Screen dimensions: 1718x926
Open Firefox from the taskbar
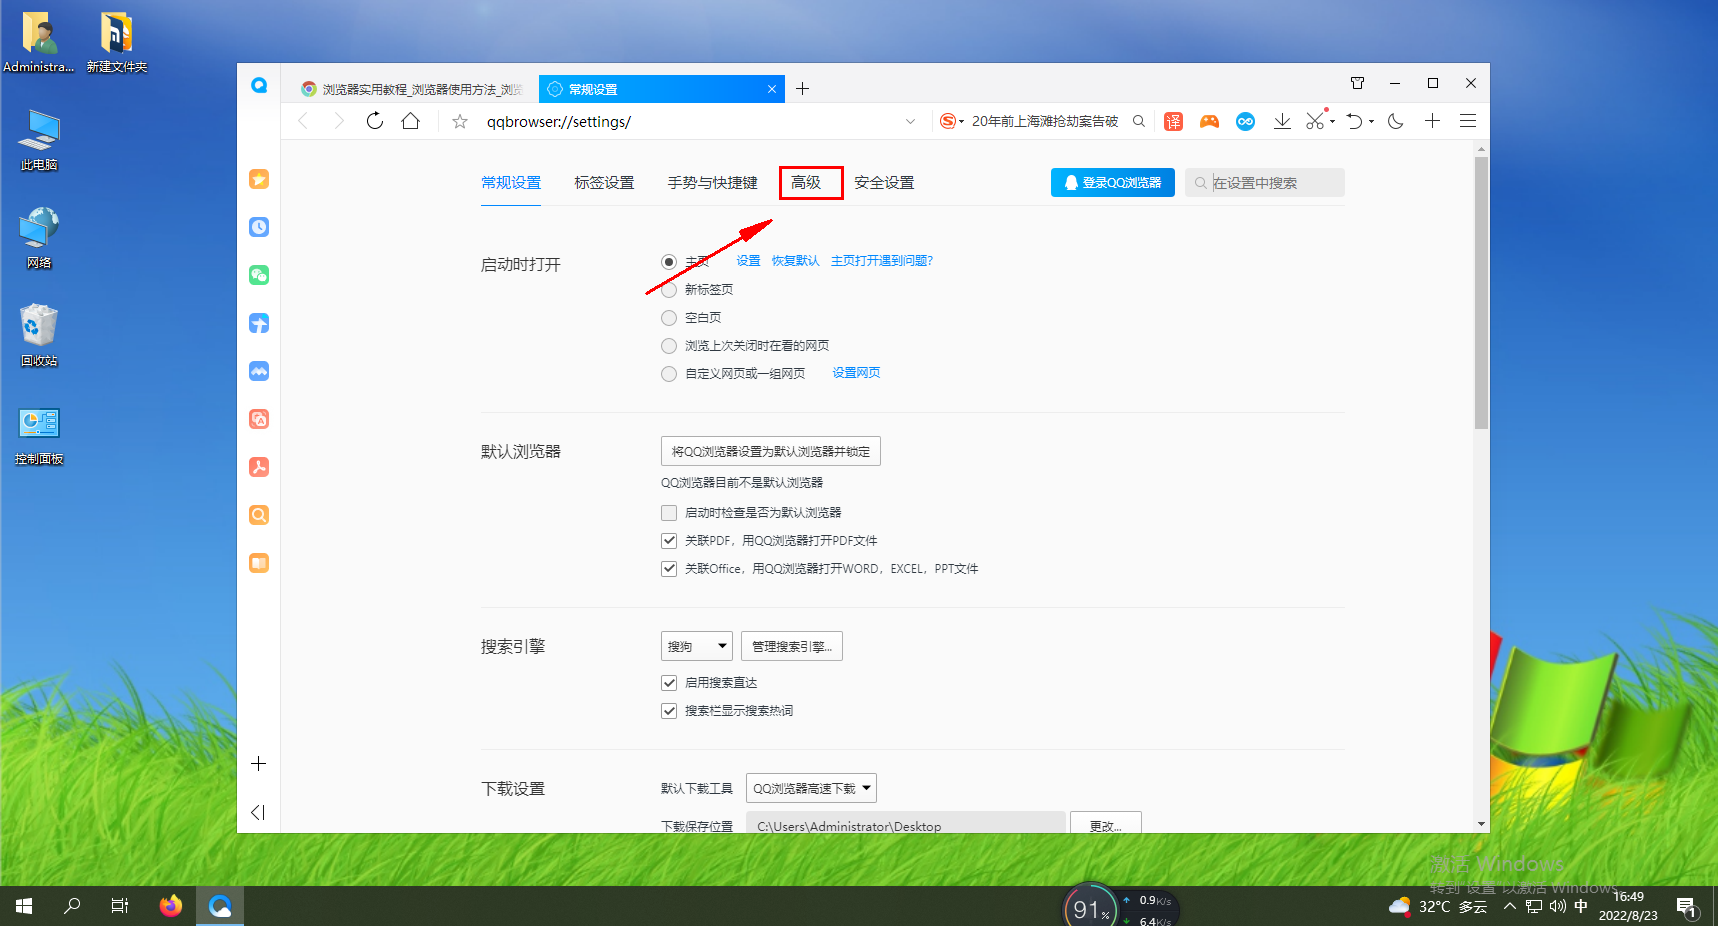(x=171, y=906)
